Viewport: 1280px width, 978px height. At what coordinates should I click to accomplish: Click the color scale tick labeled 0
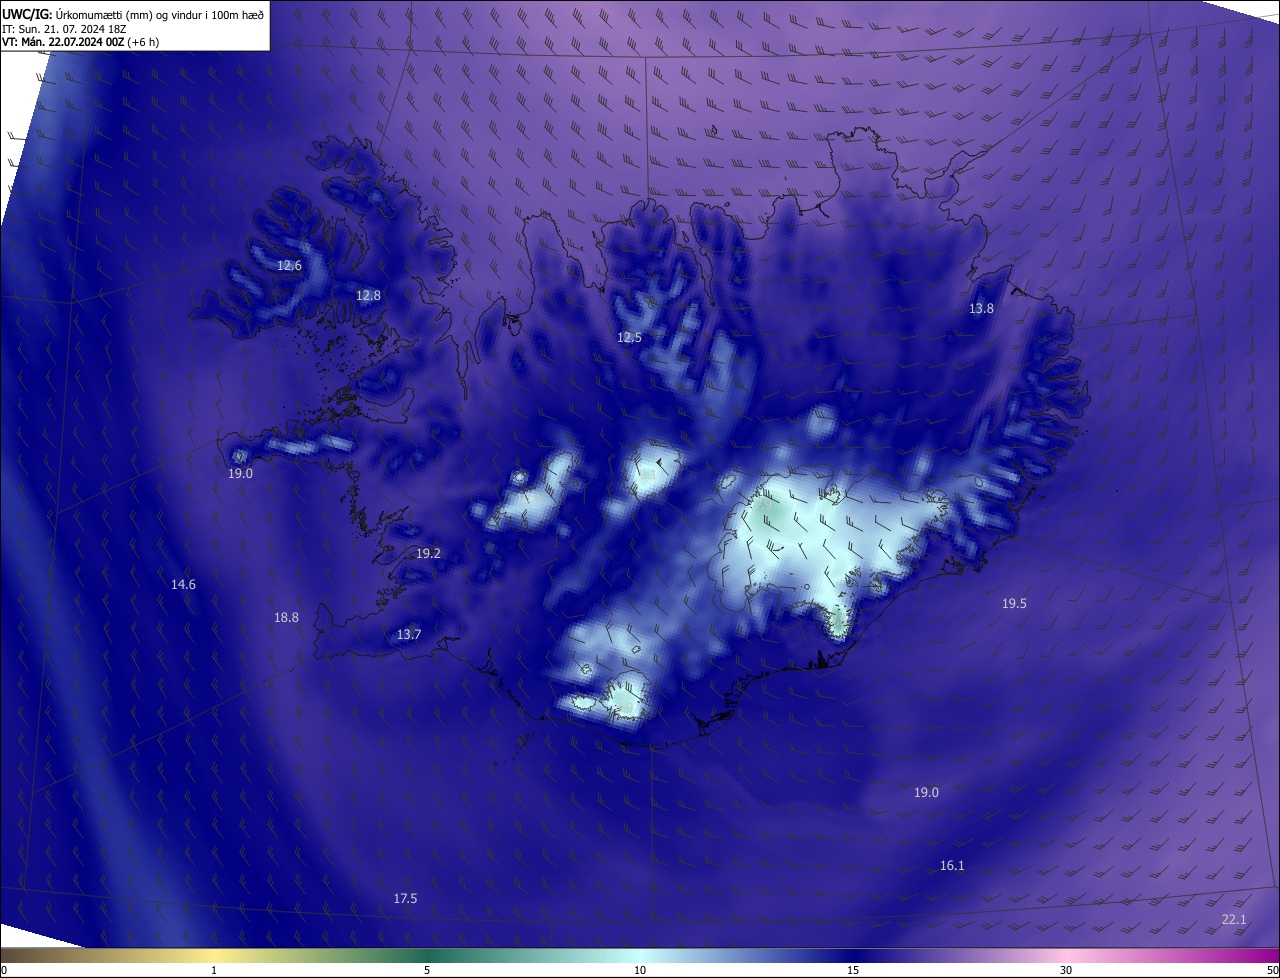[4, 970]
